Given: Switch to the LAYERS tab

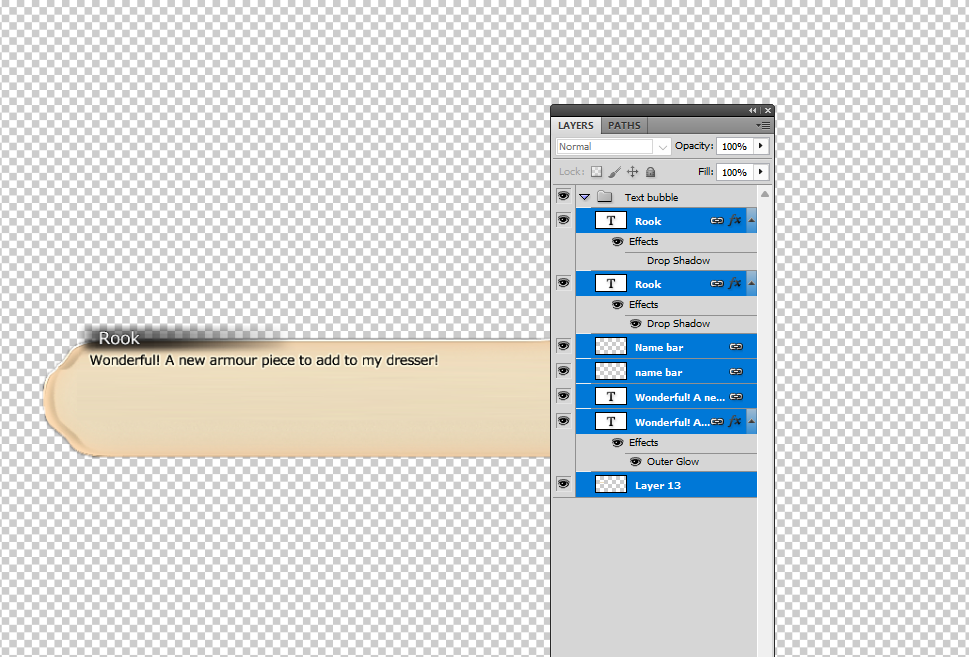Looking at the screenshot, I should point(575,125).
